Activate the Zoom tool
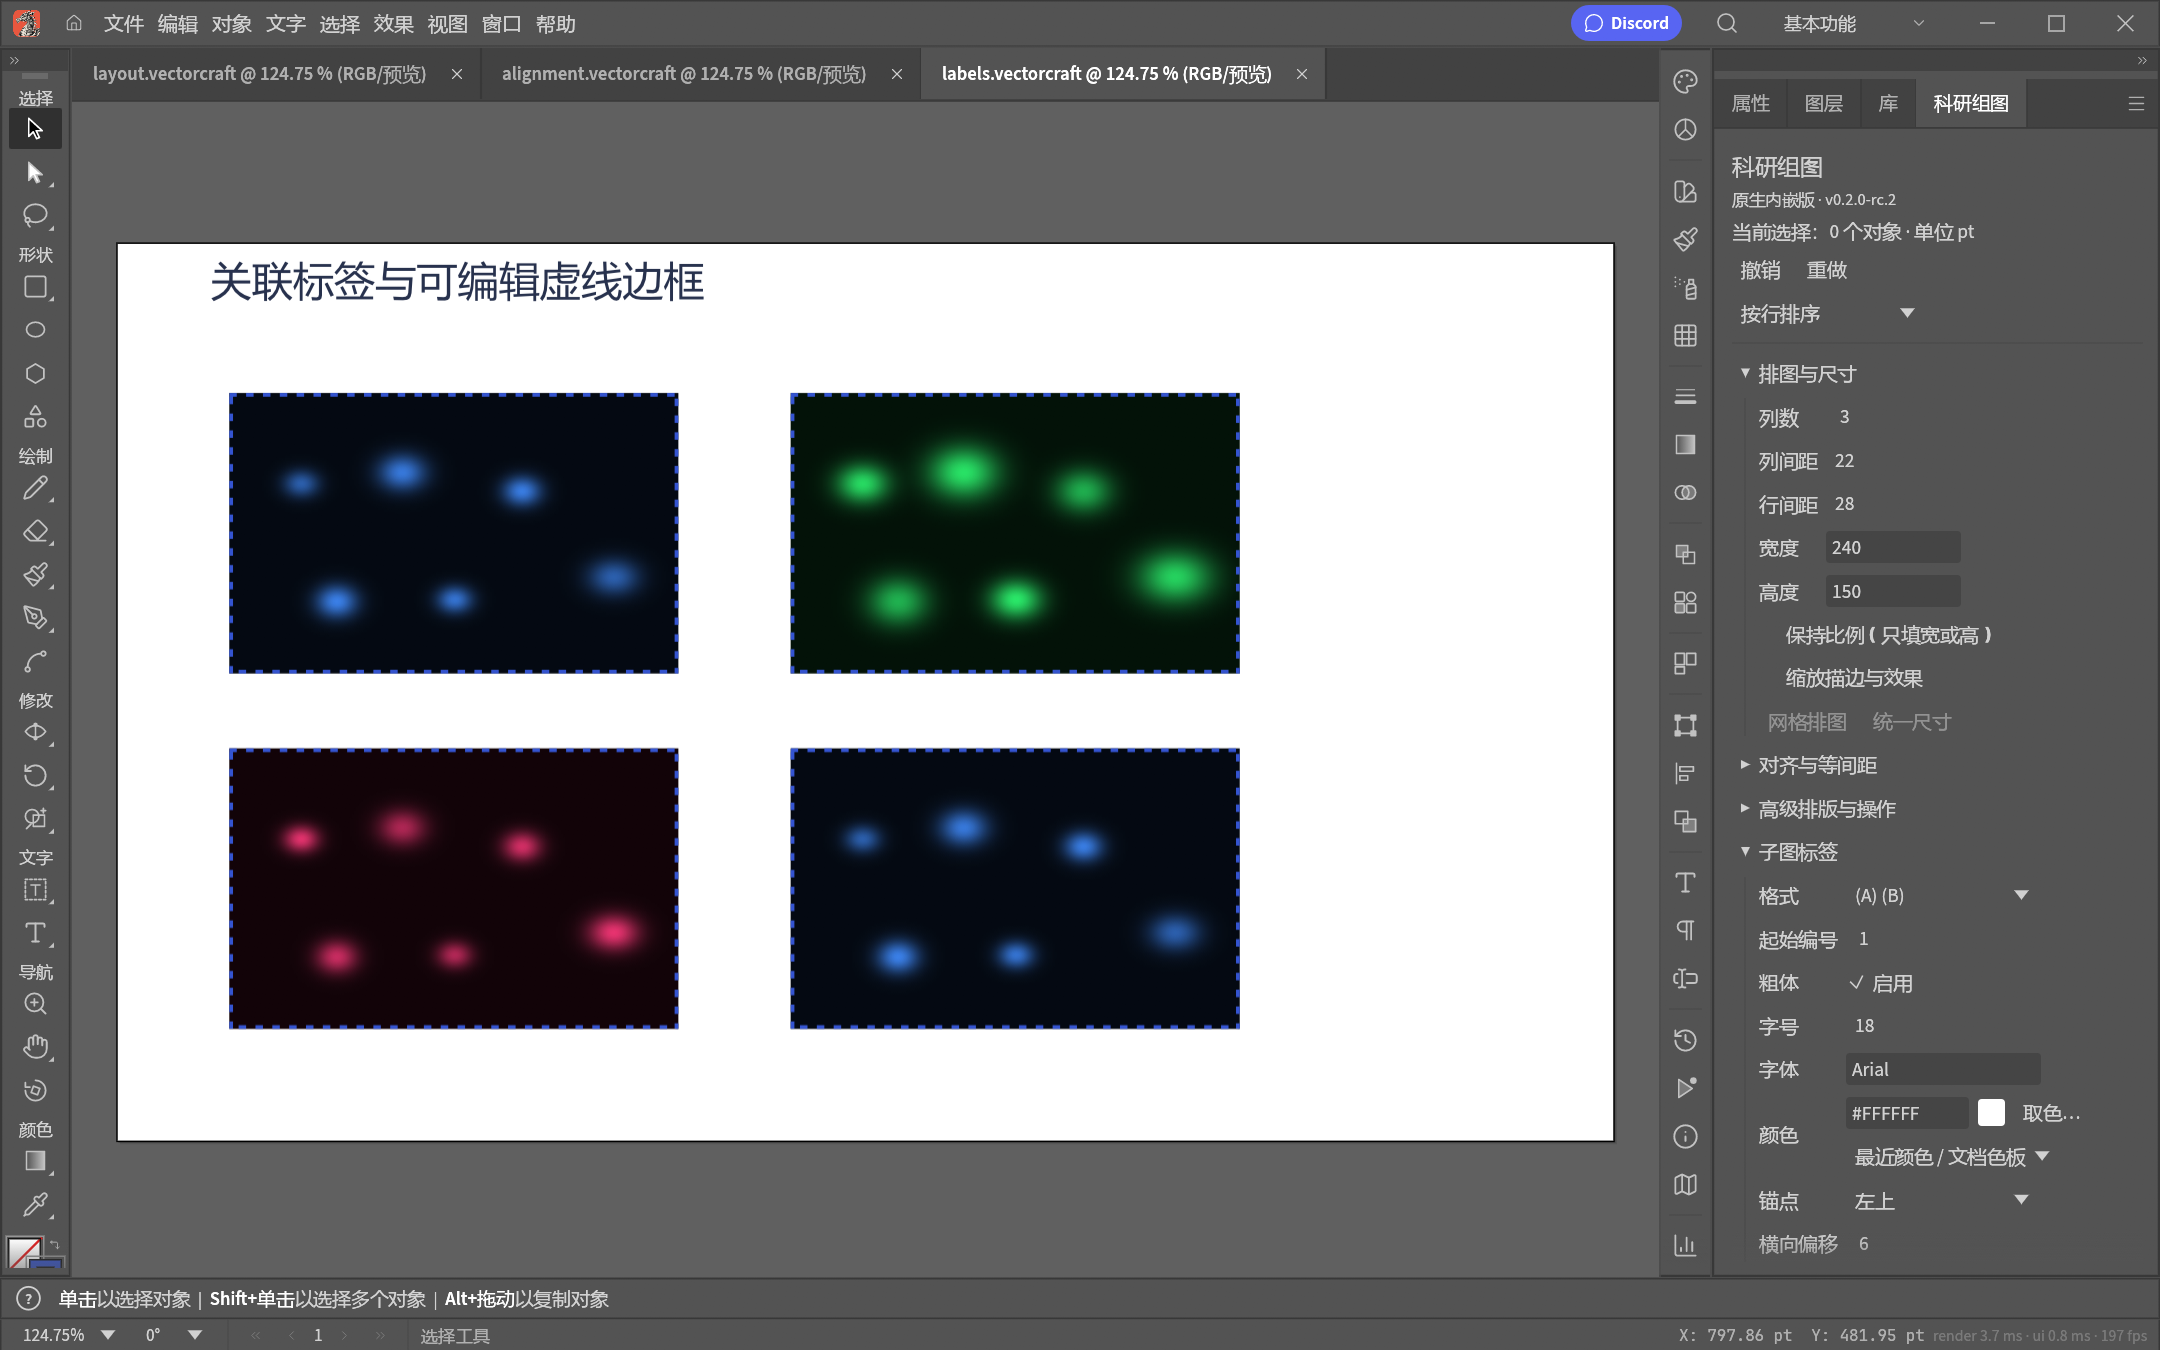Screen dimensions: 2160x1350 [x=35, y=1004]
